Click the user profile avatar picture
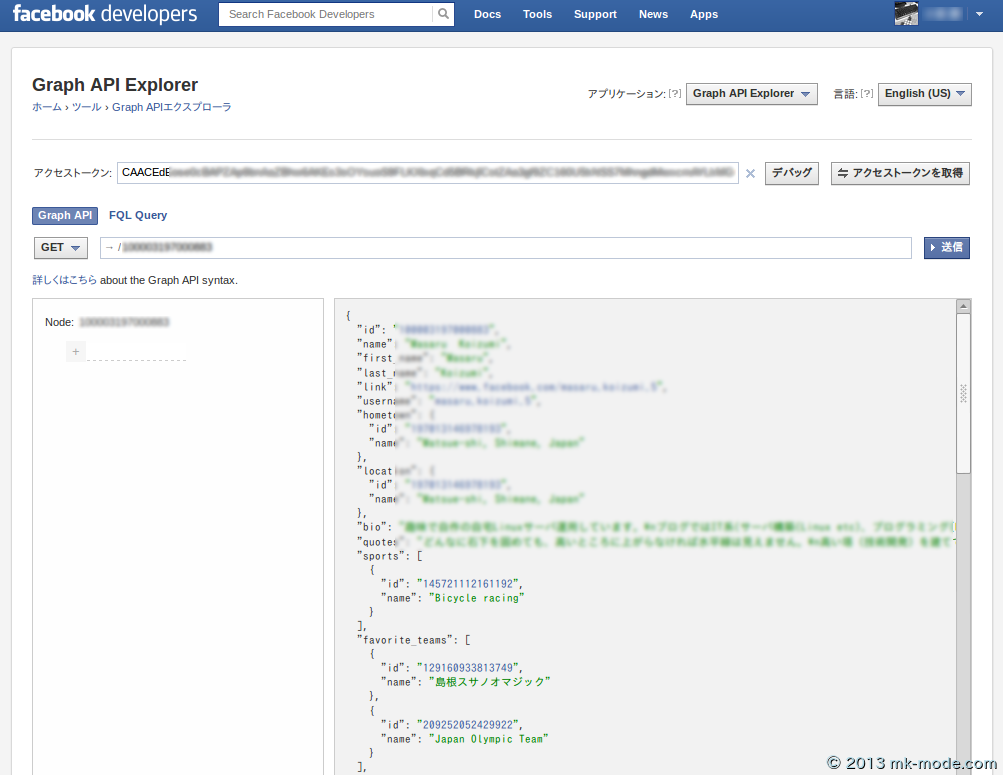The width and height of the screenshot is (1003, 775). (x=906, y=13)
